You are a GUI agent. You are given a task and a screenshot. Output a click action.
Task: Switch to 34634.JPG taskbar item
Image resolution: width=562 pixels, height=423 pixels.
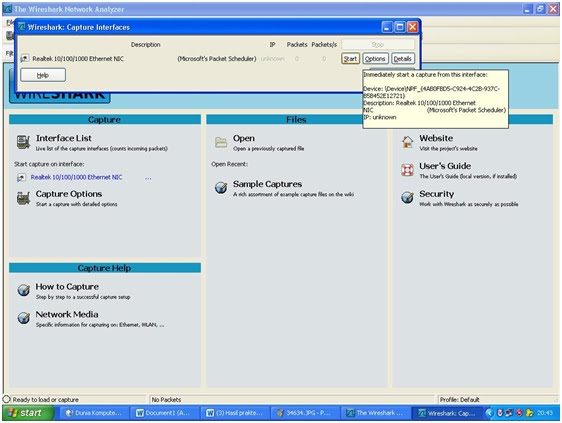click(x=304, y=413)
